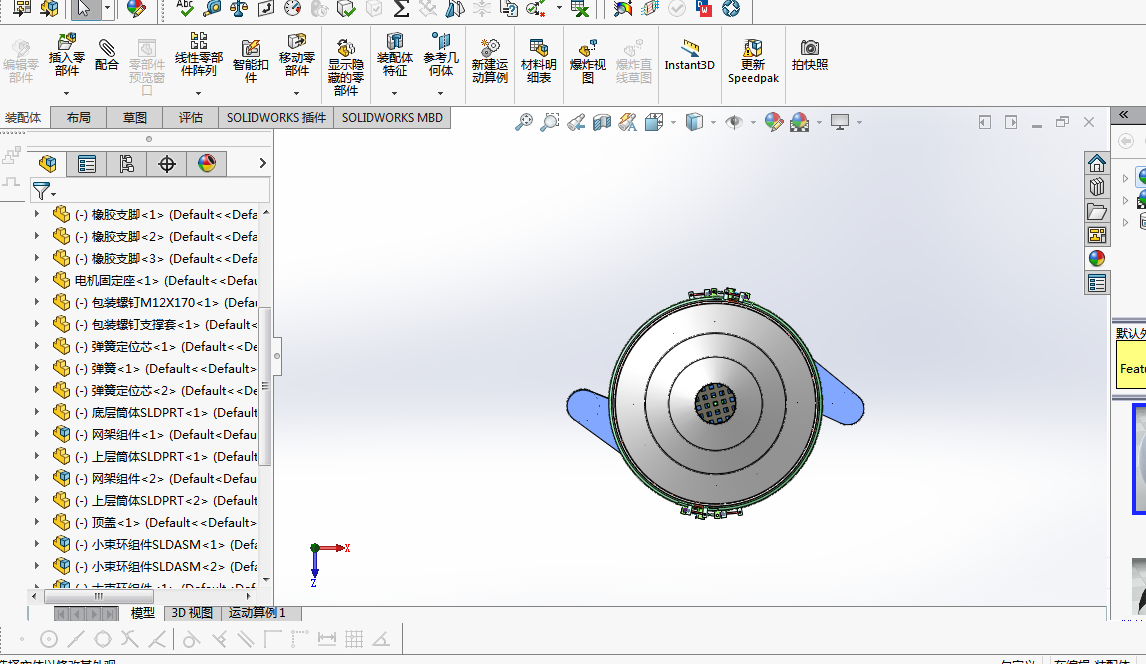Open DisplayManager color ball tab
Image resolution: width=1146 pixels, height=664 pixels.
207,164
